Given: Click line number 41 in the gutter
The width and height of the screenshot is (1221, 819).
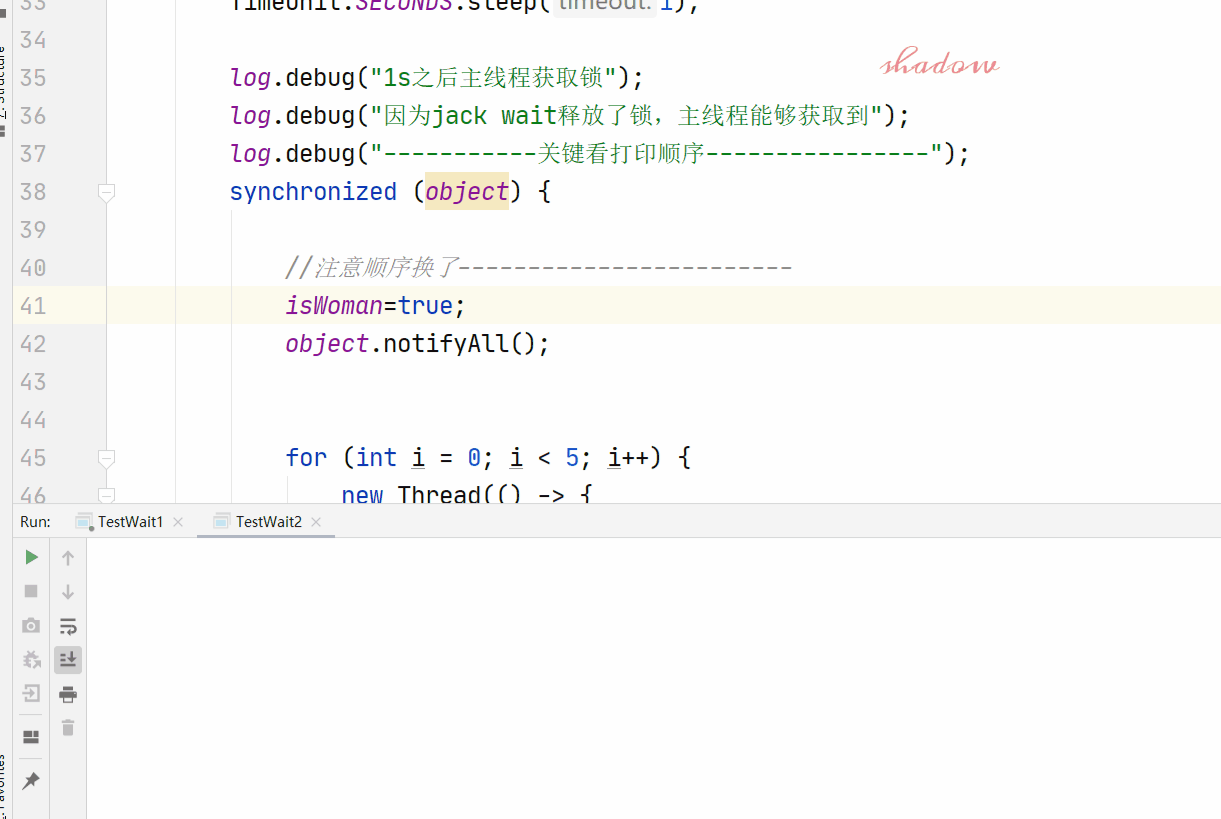Looking at the screenshot, I should (x=33, y=305).
